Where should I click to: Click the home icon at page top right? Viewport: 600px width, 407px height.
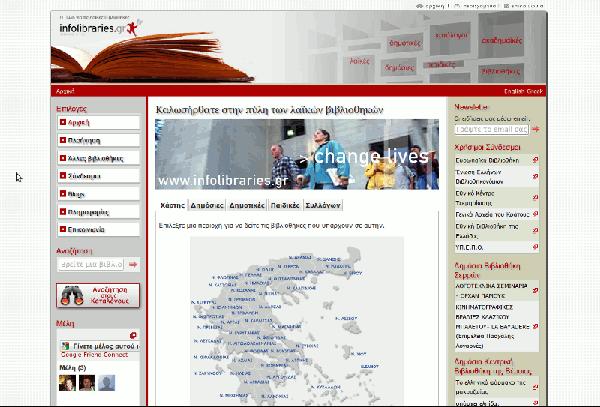420,6
